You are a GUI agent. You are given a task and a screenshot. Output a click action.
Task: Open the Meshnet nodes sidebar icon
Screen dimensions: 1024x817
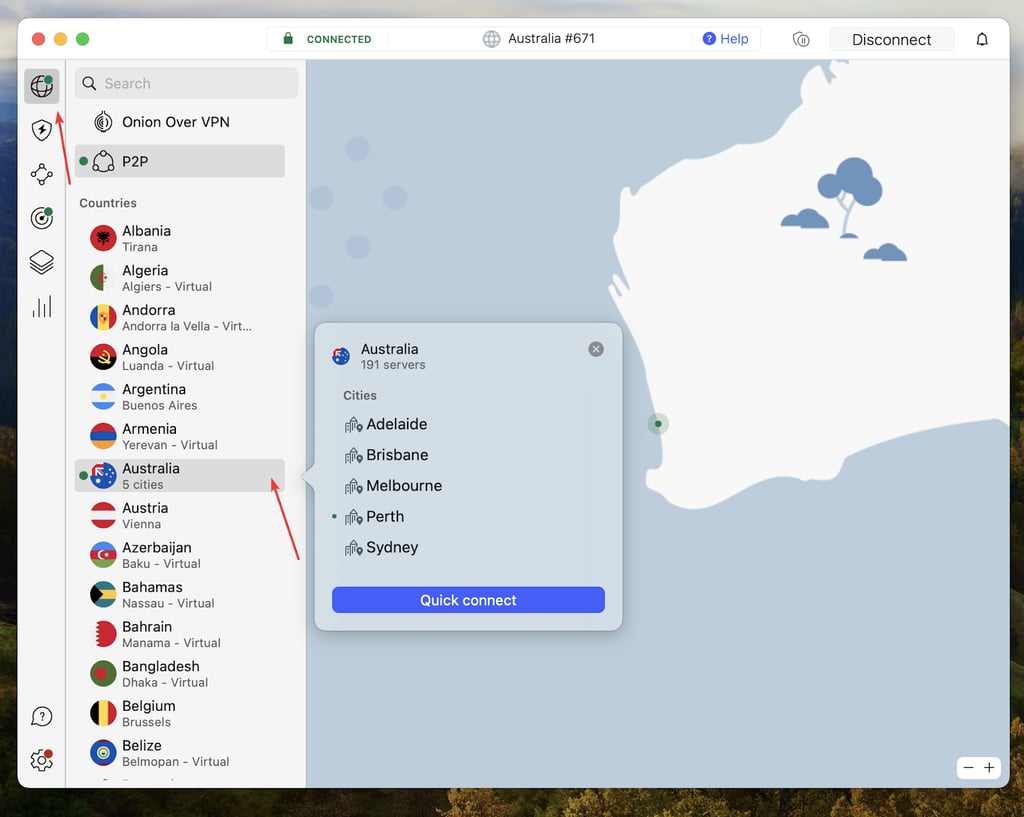(42, 174)
